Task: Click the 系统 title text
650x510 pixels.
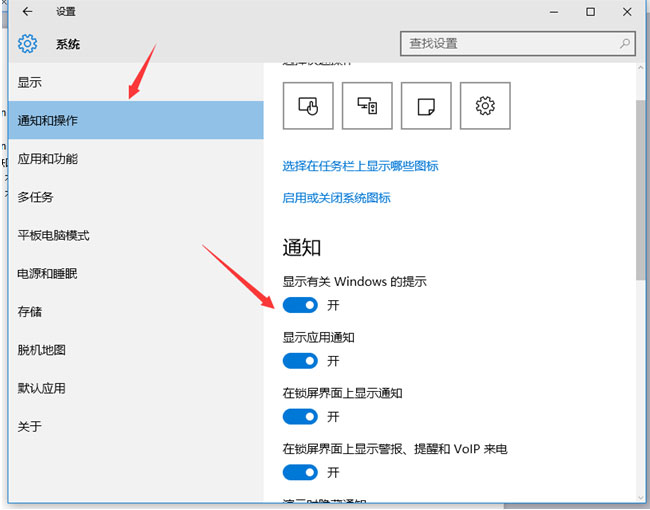Action: 68,44
